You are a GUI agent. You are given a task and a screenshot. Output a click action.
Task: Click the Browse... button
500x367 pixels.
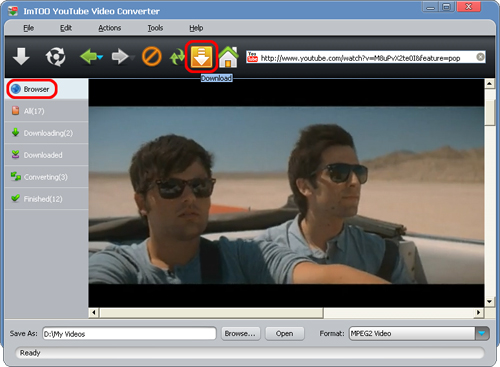(x=240, y=333)
